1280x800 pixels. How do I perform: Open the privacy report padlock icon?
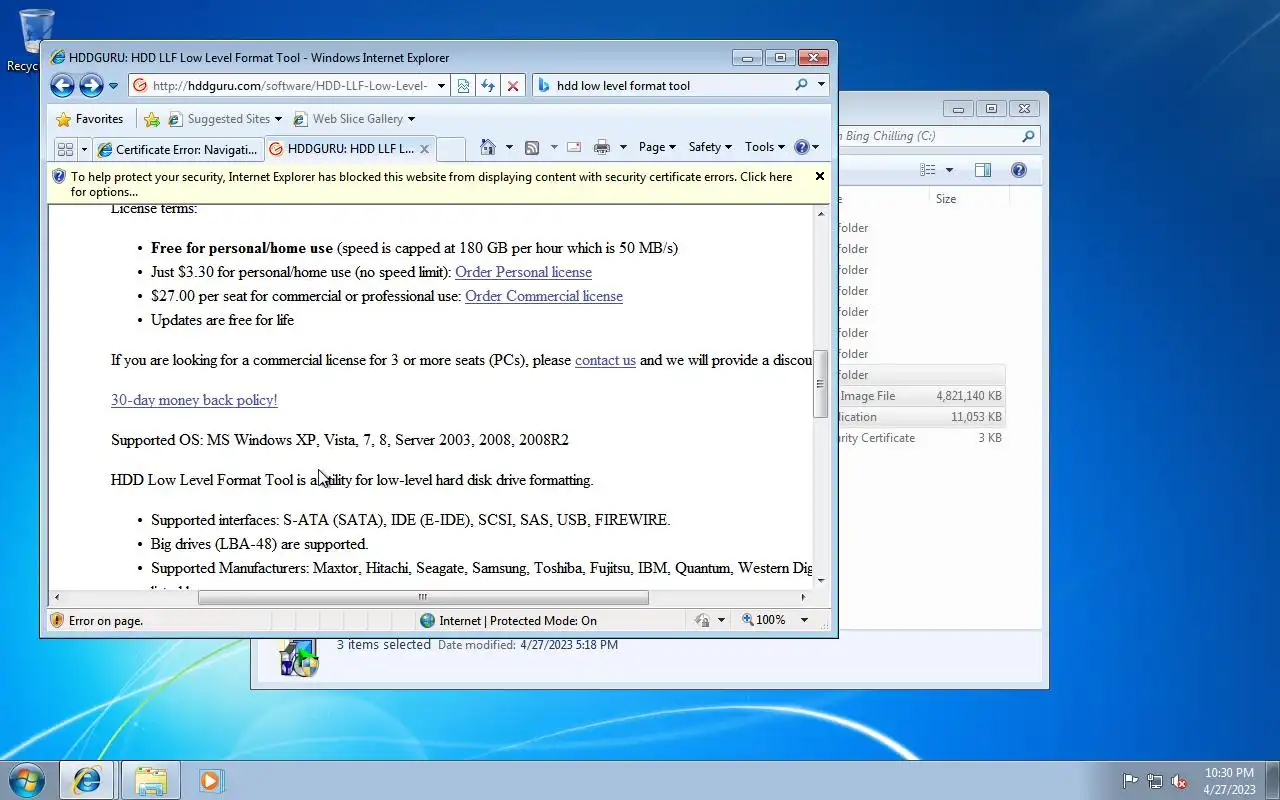pos(703,621)
